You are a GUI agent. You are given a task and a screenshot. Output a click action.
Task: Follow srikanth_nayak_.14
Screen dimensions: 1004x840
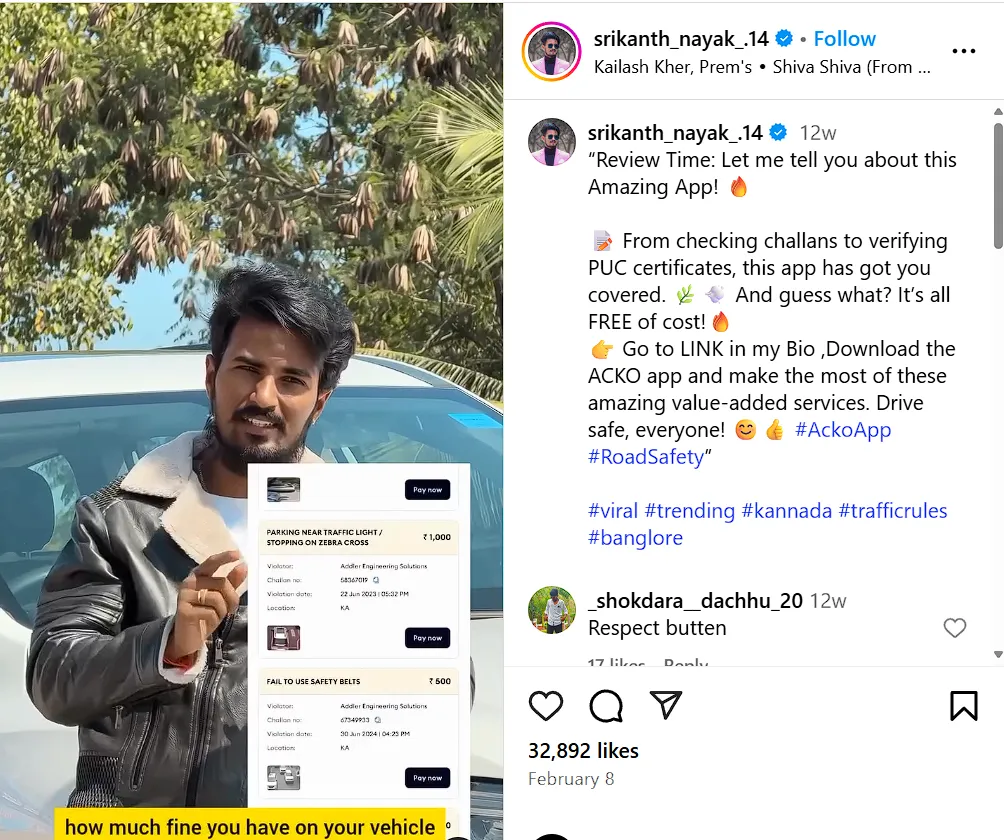tap(845, 38)
